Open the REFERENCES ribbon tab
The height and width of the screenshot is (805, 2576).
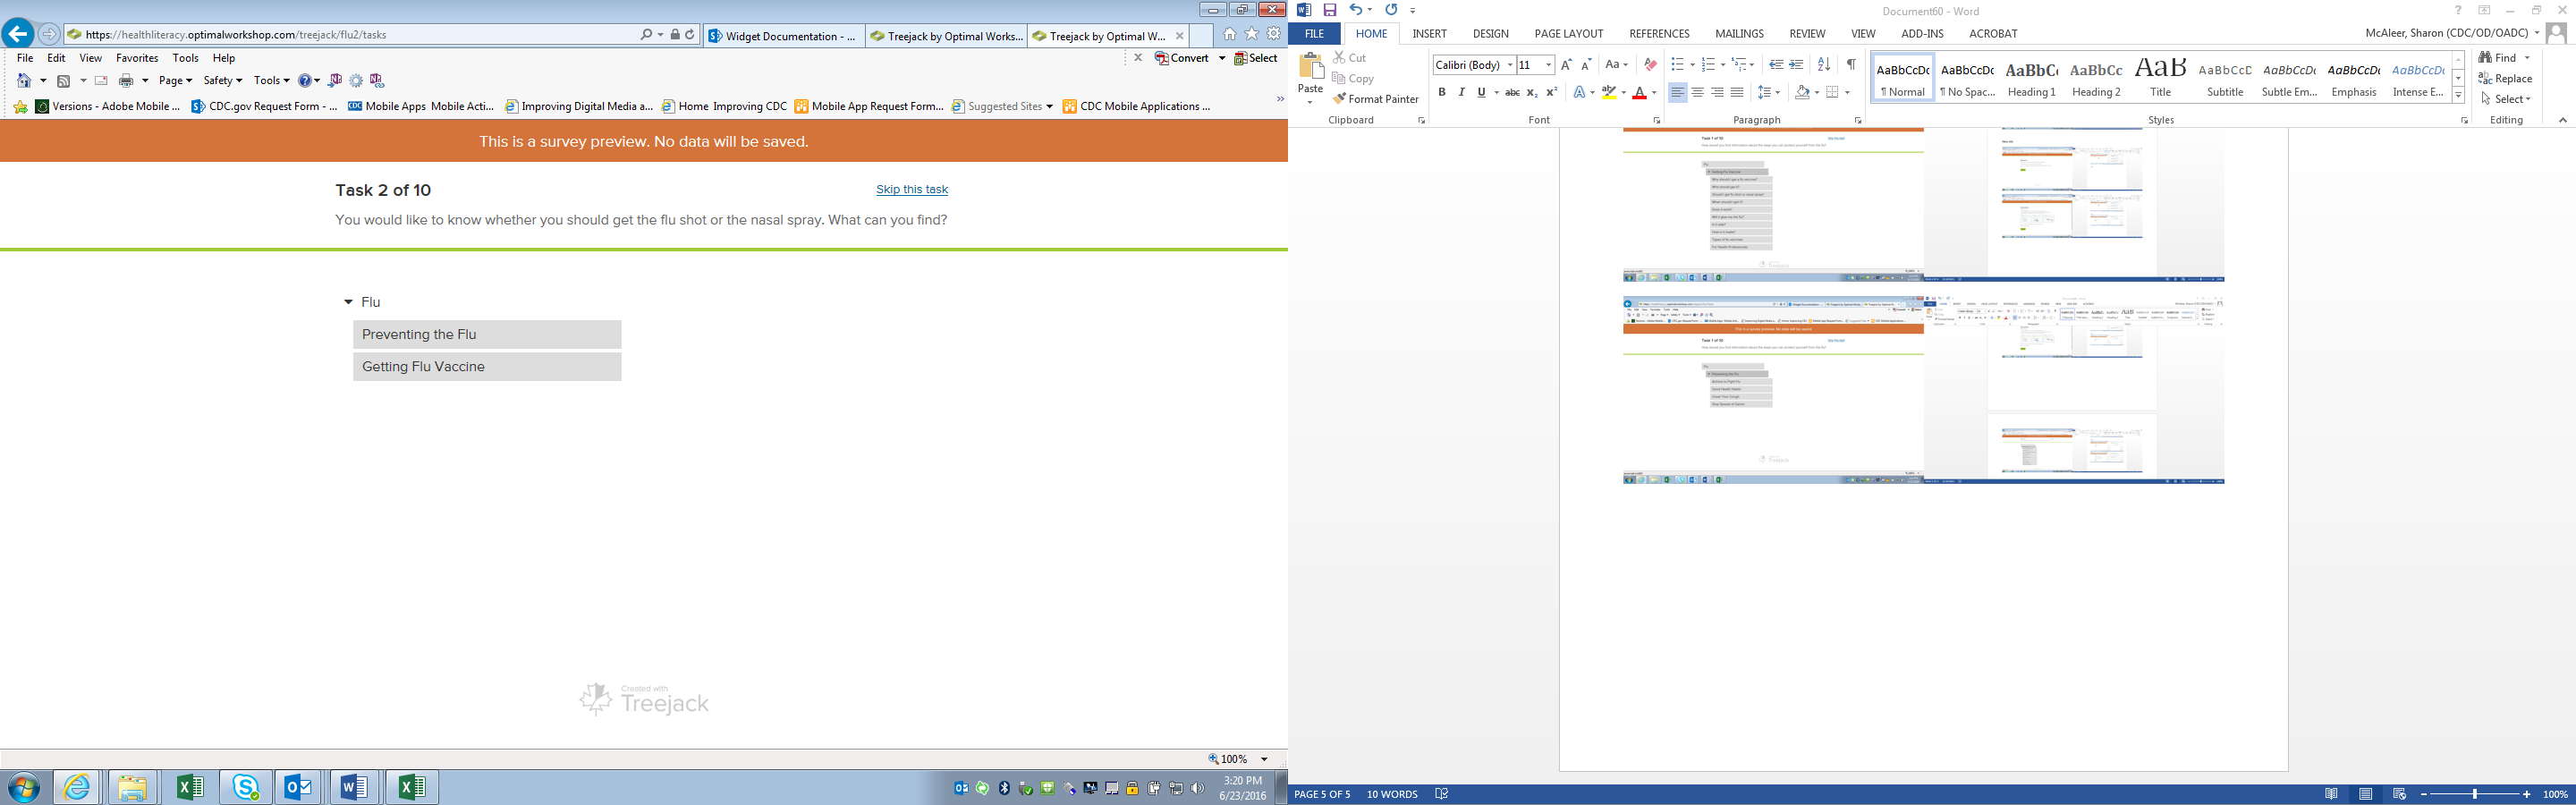pyautogui.click(x=1659, y=34)
